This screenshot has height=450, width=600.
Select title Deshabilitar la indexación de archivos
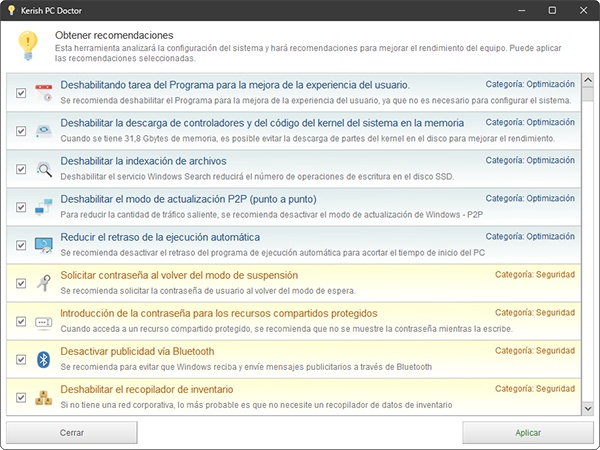[143, 161]
